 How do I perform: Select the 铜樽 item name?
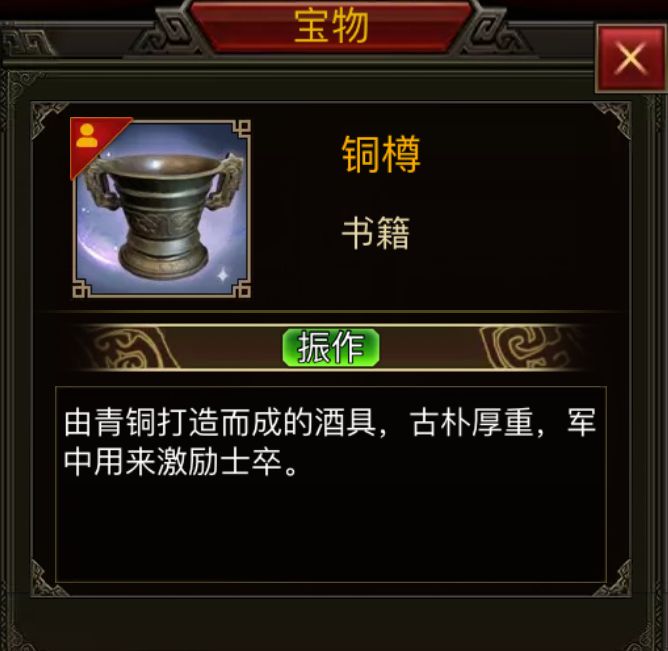coord(381,154)
